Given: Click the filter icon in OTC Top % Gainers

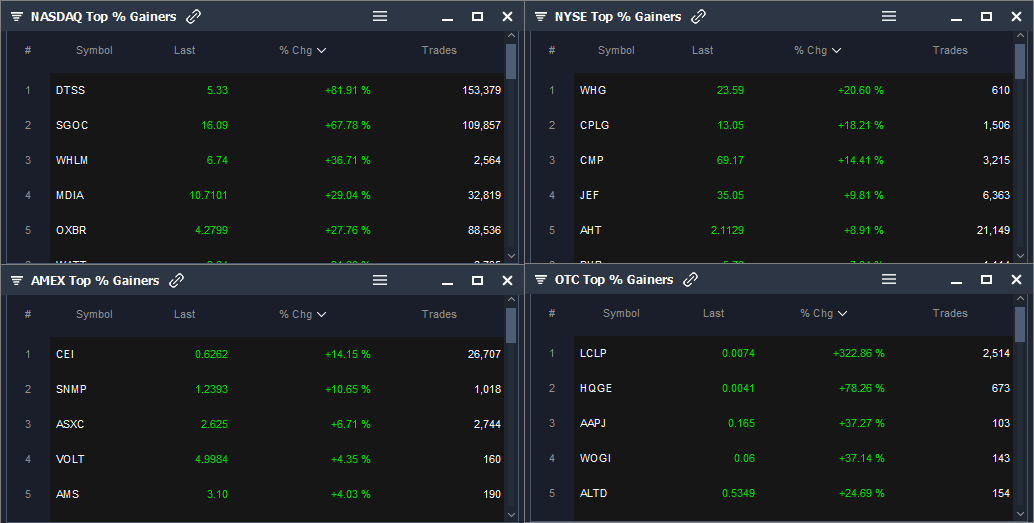Looking at the screenshot, I should point(541,279).
